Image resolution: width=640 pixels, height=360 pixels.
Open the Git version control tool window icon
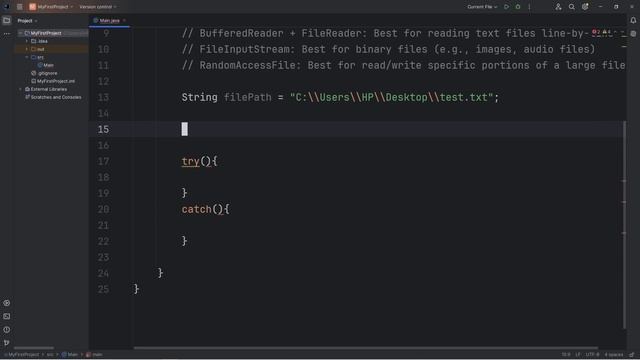tap(7, 343)
